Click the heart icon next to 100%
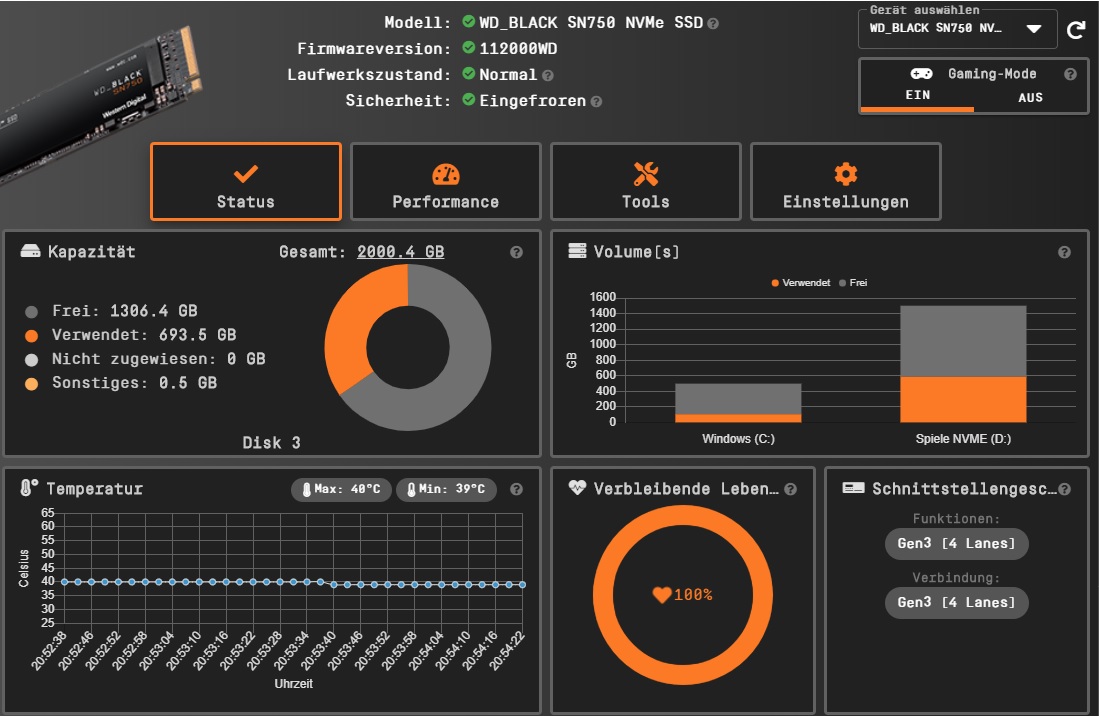The width and height of the screenshot is (1099, 716). point(662,595)
